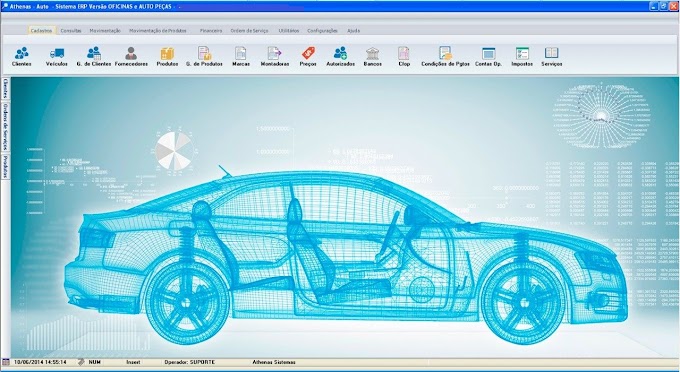Open the Marcas document icon
The image size is (680, 372).
(241, 56)
